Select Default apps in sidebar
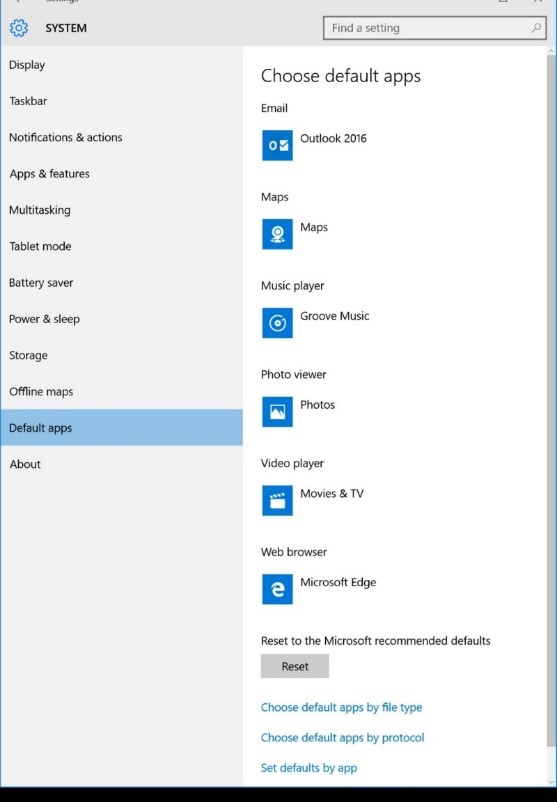 click(122, 428)
